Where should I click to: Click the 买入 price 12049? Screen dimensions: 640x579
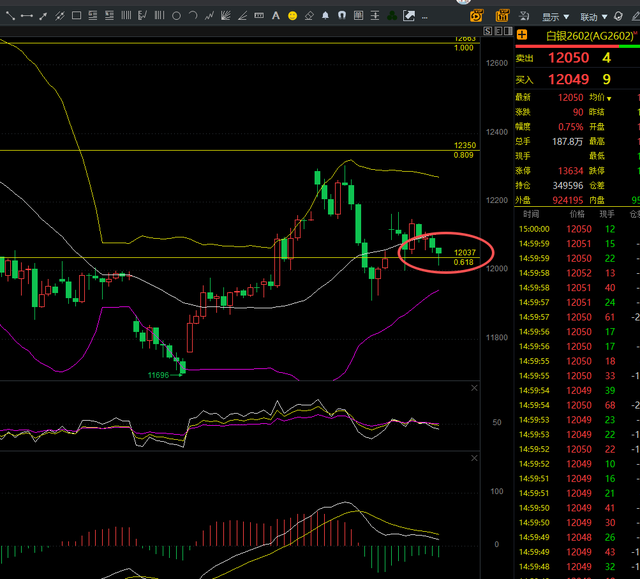point(568,79)
